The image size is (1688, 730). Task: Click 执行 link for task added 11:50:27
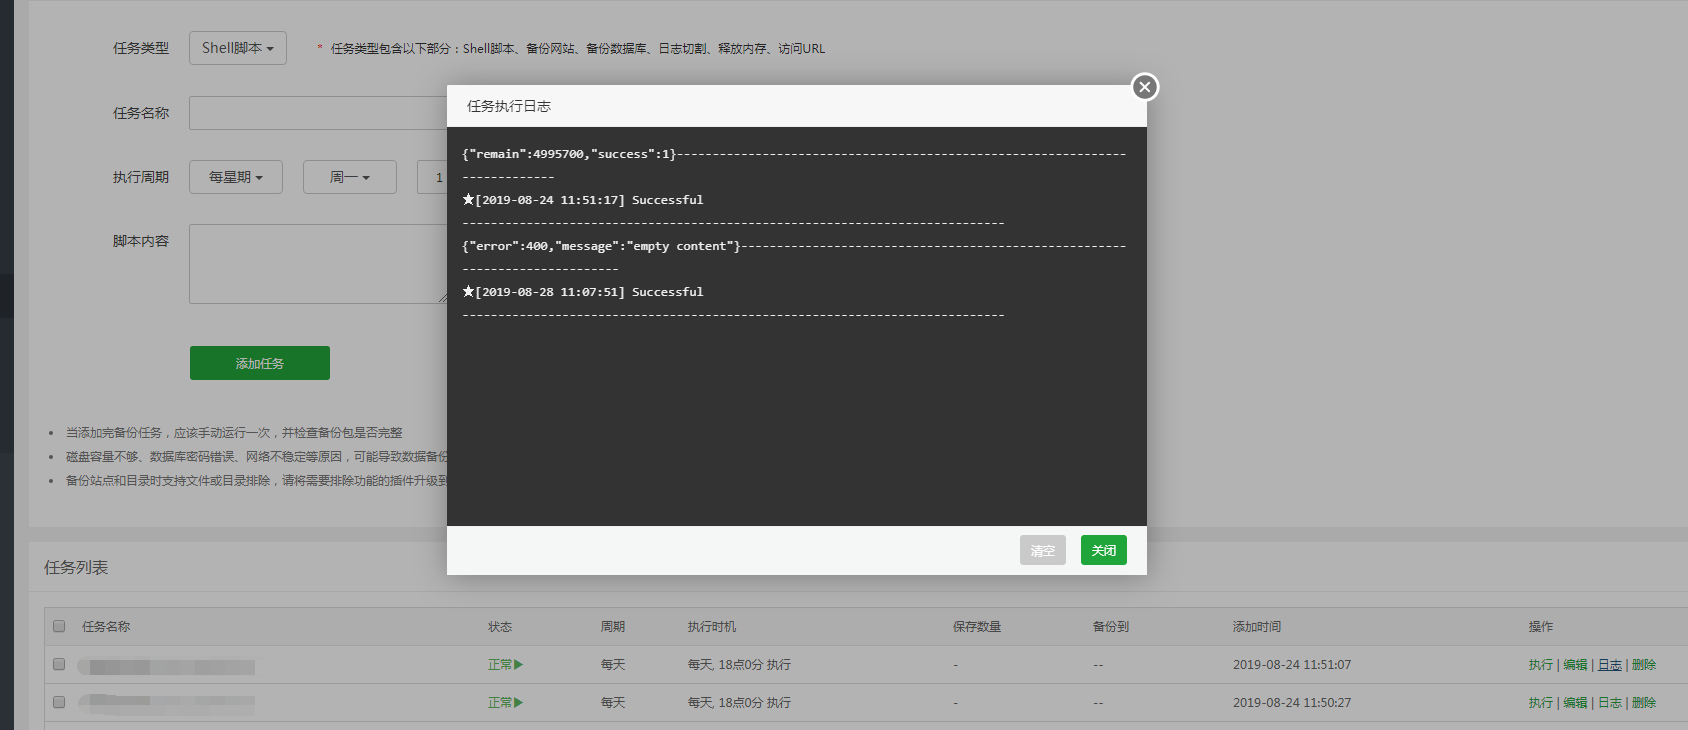(x=1541, y=702)
